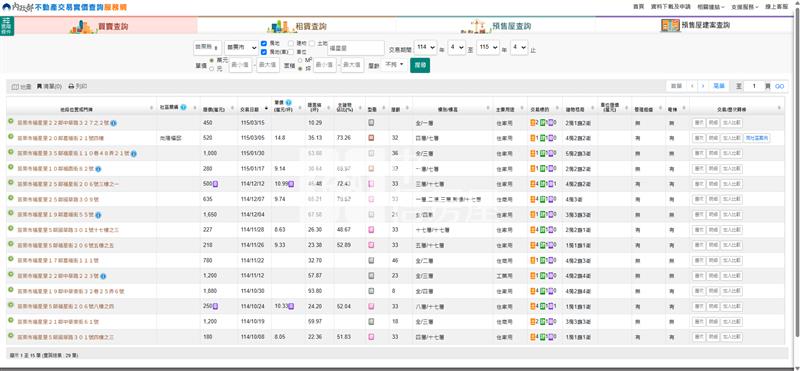Click building type icon in 114/11/28 row

371,230
